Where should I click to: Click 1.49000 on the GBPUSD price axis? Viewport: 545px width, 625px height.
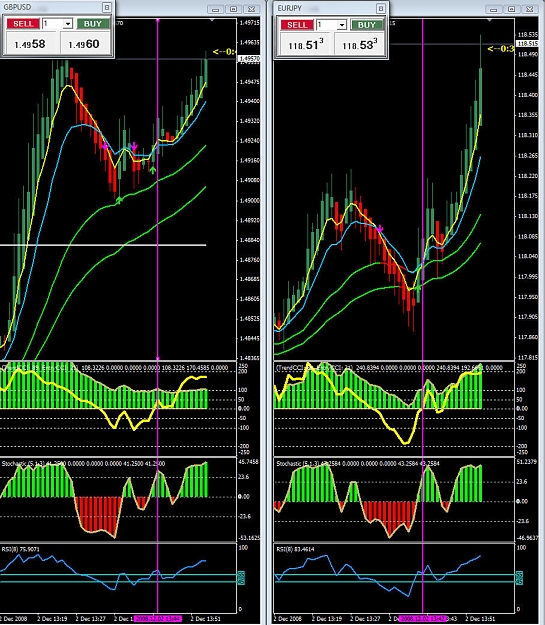pyautogui.click(x=250, y=201)
